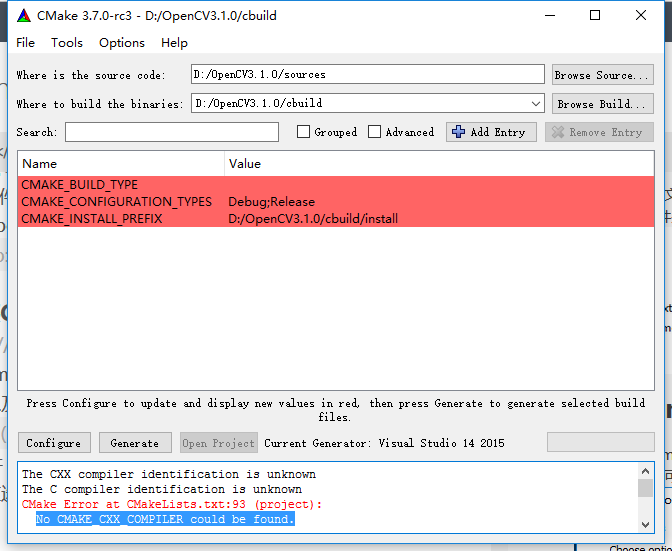
Task: Sort by the Name column header
Action: (x=121, y=164)
